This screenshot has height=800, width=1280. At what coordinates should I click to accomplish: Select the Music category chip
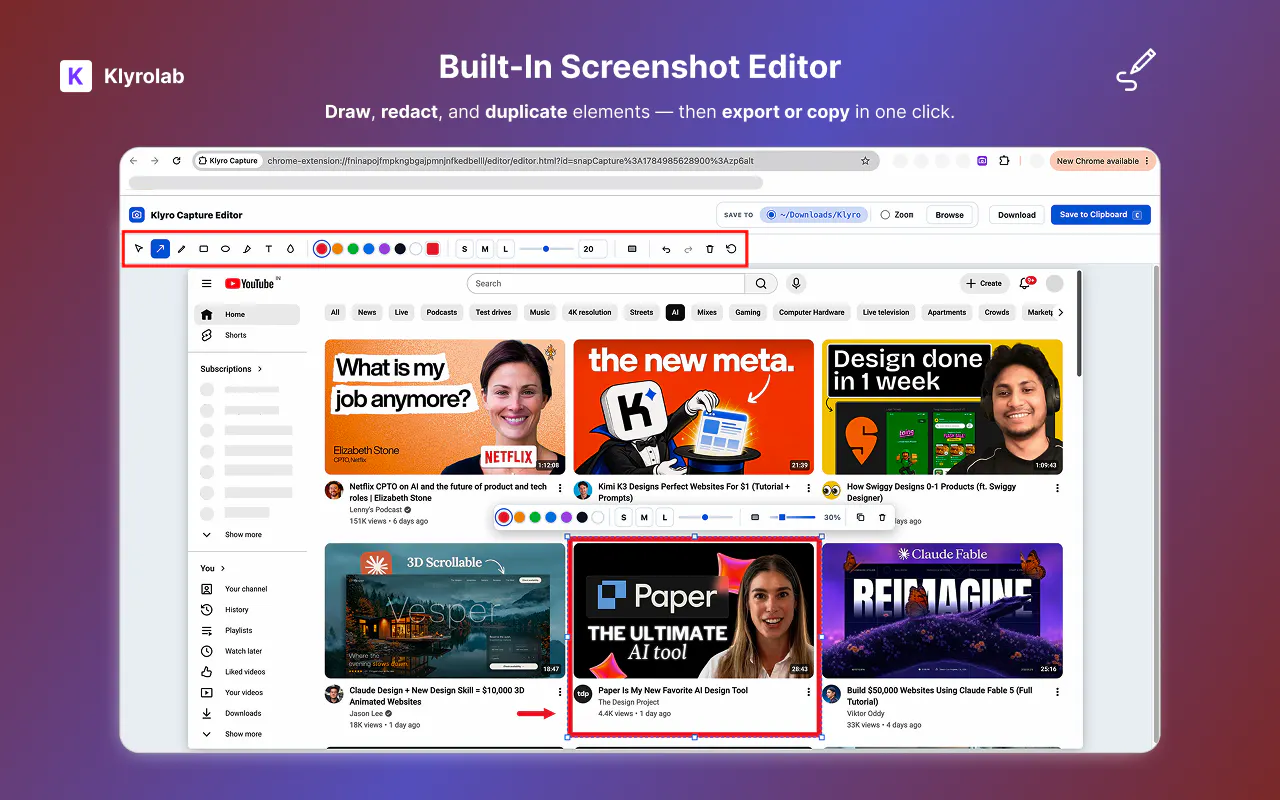[x=540, y=312]
